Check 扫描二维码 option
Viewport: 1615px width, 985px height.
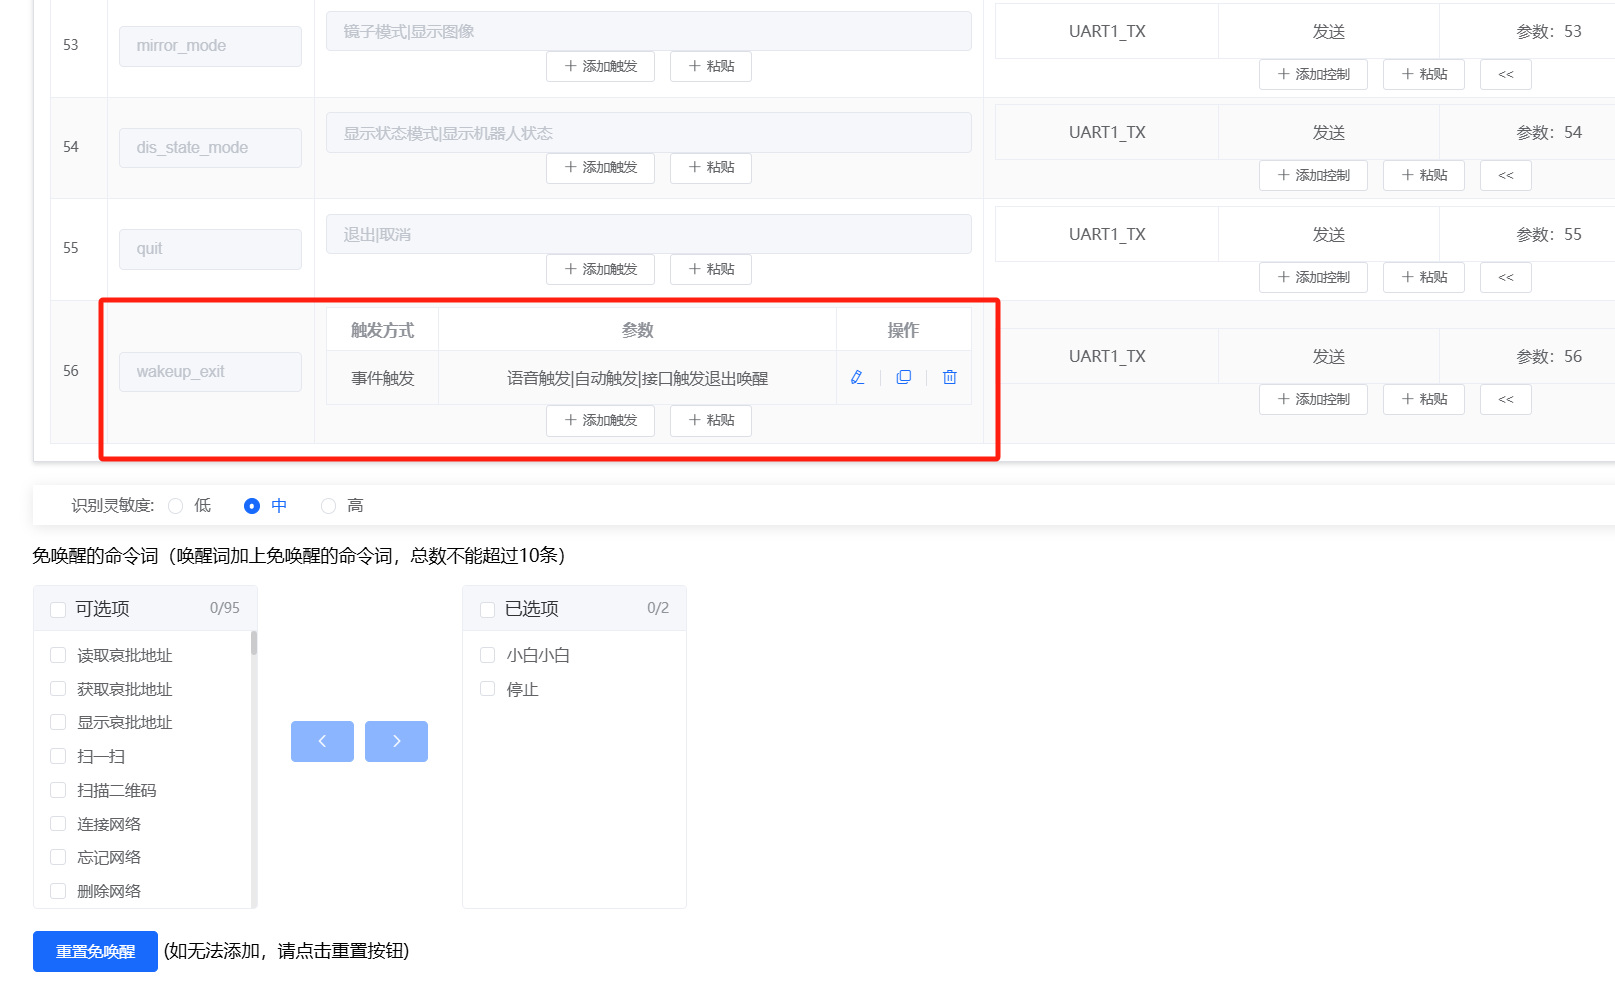coord(58,790)
